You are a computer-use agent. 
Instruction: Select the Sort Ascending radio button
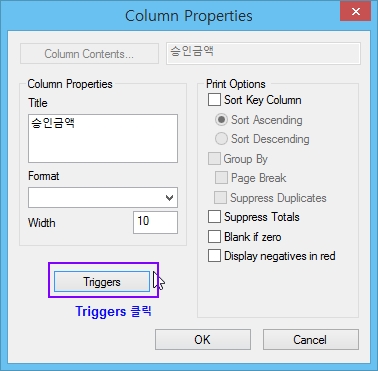(221, 120)
